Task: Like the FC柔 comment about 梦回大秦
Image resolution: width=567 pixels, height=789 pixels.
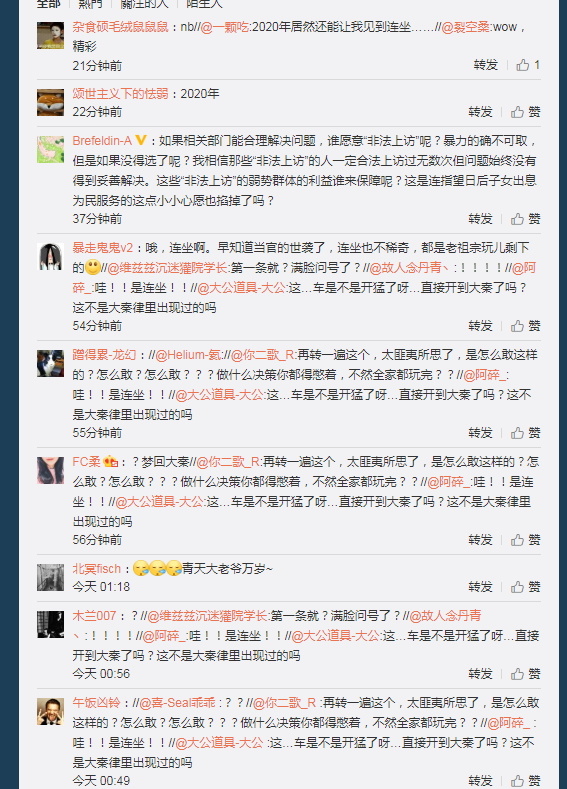Action: [x=526, y=540]
